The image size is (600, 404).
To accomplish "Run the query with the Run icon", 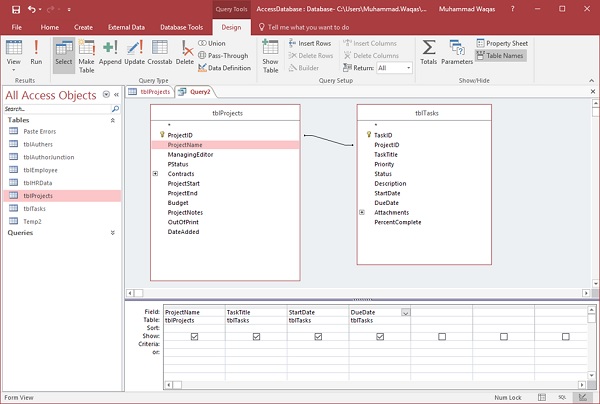I will coord(36,51).
